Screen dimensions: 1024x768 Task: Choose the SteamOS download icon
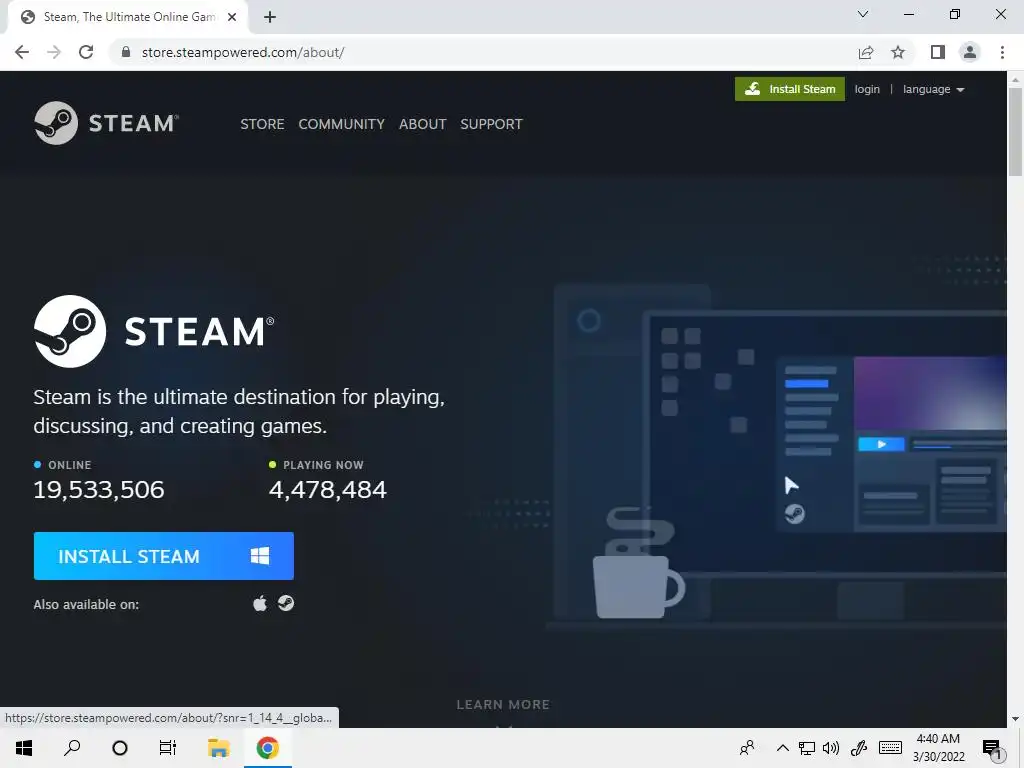(285, 603)
